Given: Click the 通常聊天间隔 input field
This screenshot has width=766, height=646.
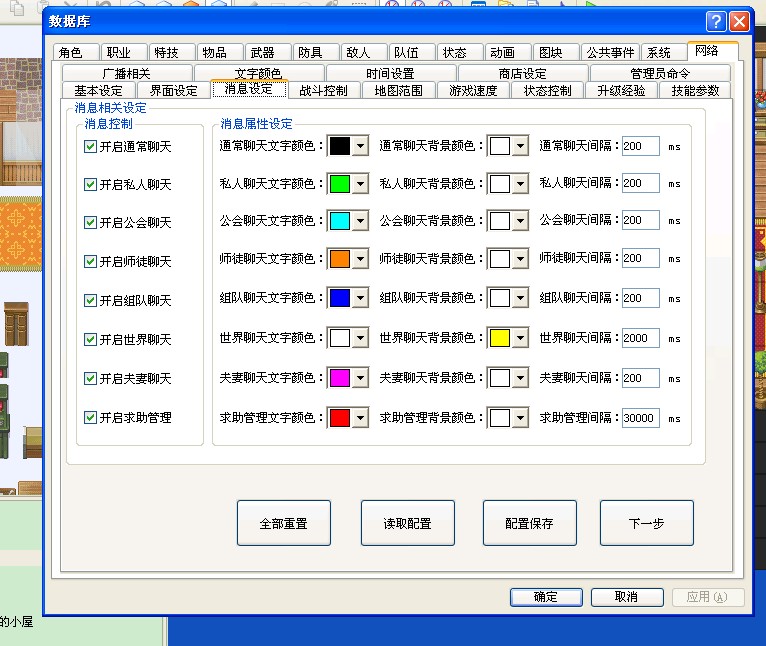Looking at the screenshot, I should 640,146.
